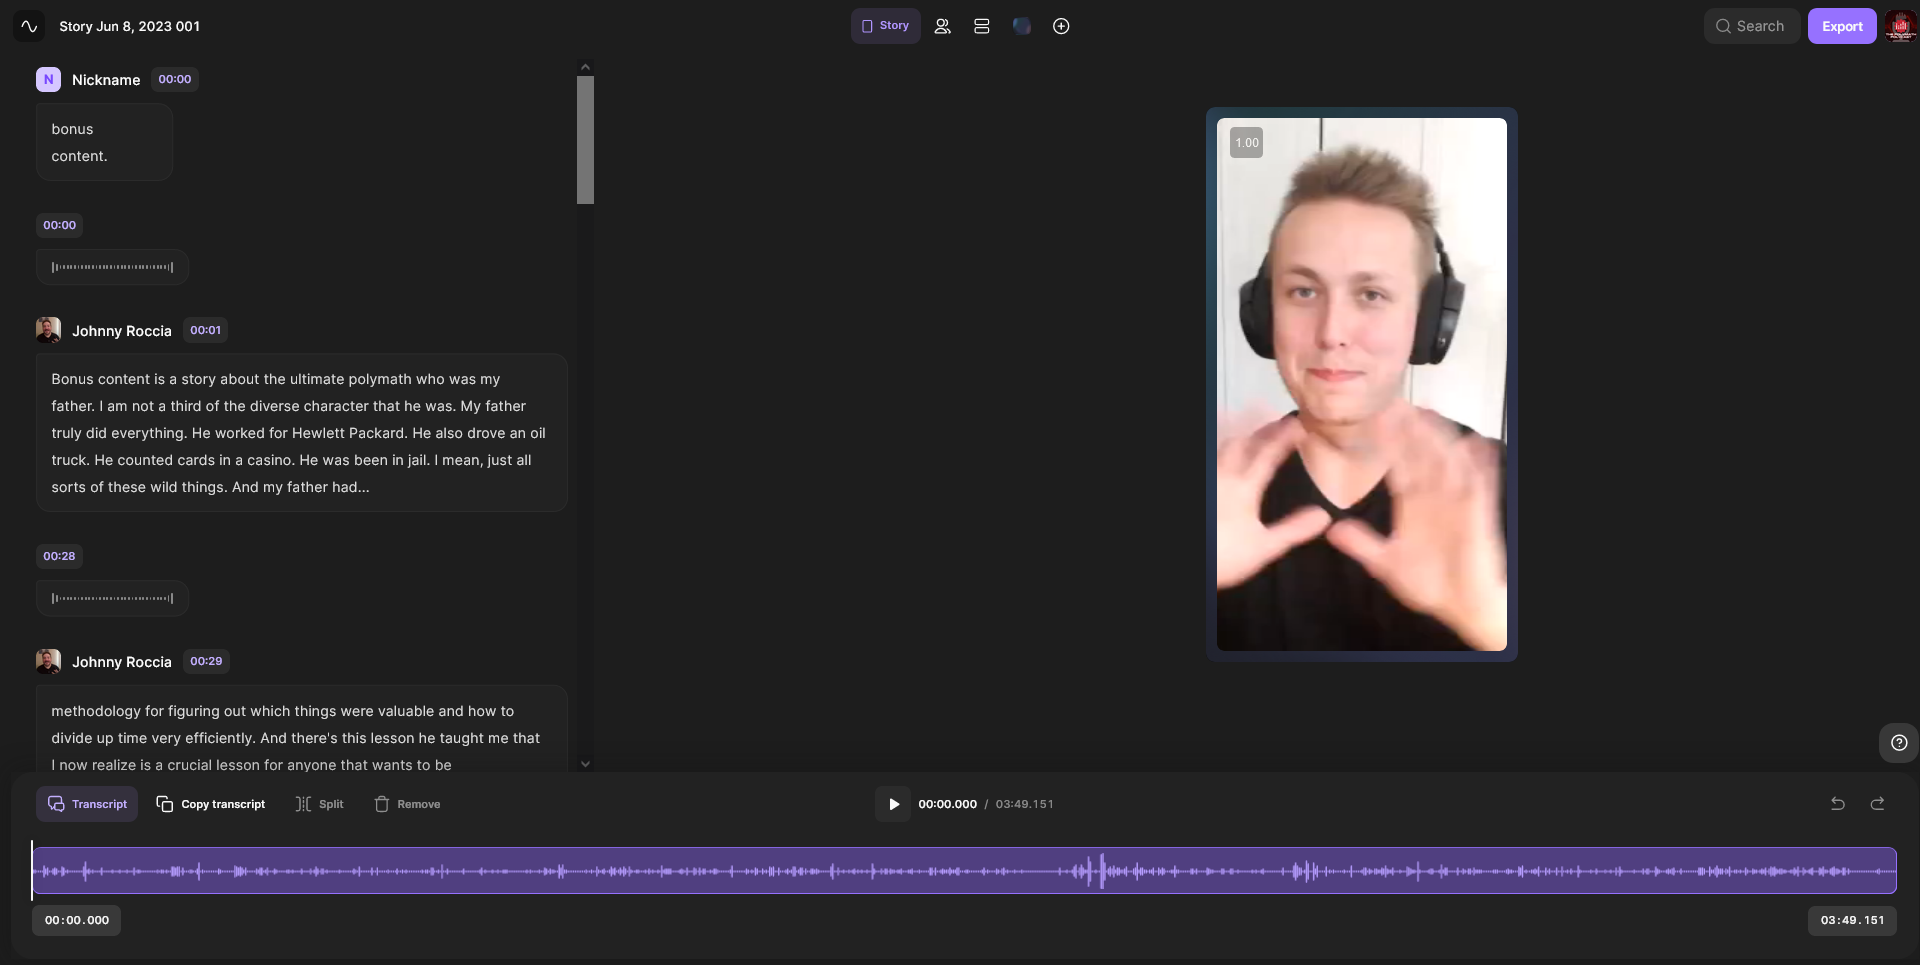The height and width of the screenshot is (965, 1920).
Task: Jump to Johnny Roccia 00:29 timestamp
Action: (x=206, y=662)
